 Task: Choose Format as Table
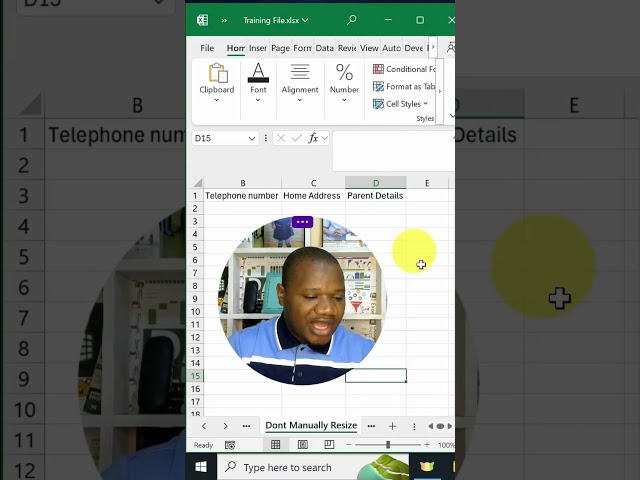click(x=404, y=87)
